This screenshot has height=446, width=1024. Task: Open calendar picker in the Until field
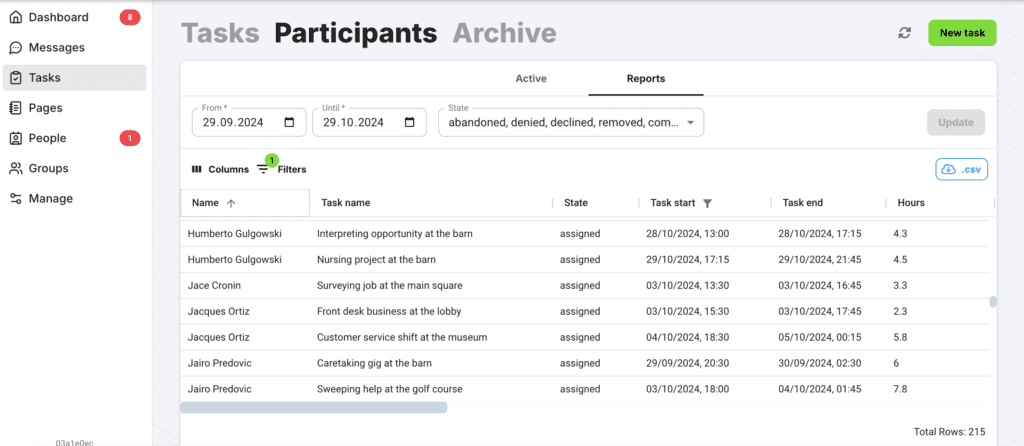pyautogui.click(x=409, y=123)
